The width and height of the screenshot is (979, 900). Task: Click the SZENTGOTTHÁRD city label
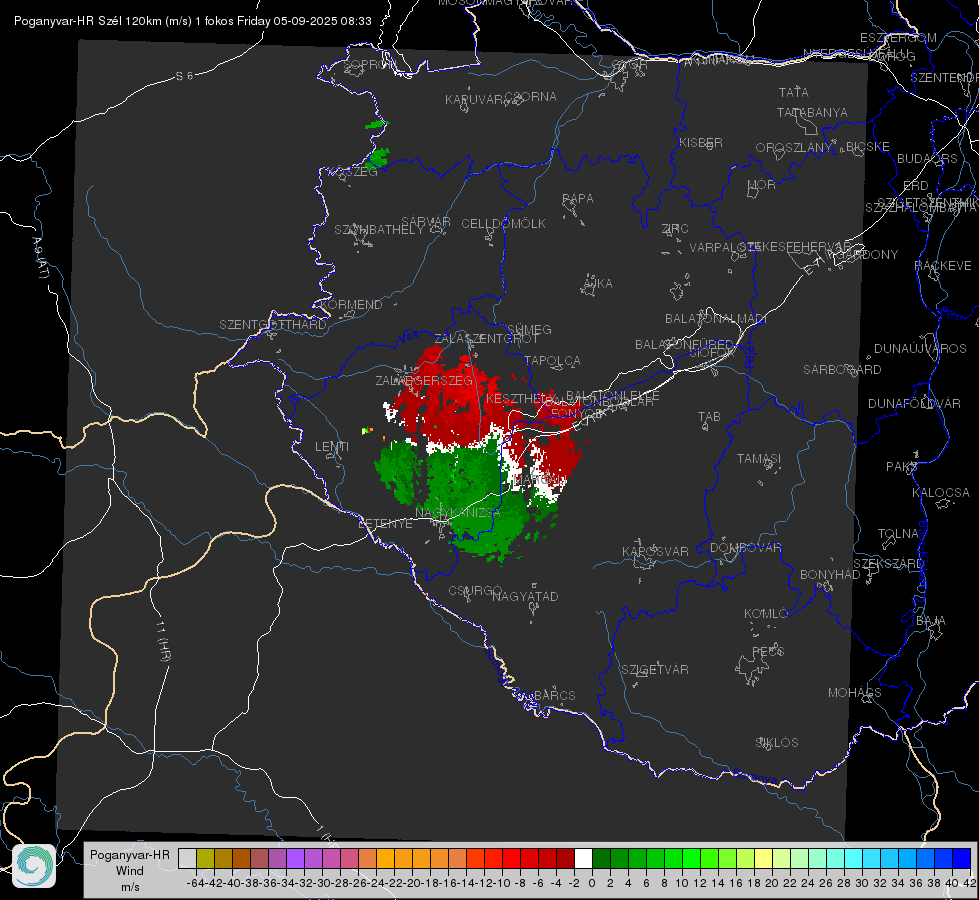point(273,325)
